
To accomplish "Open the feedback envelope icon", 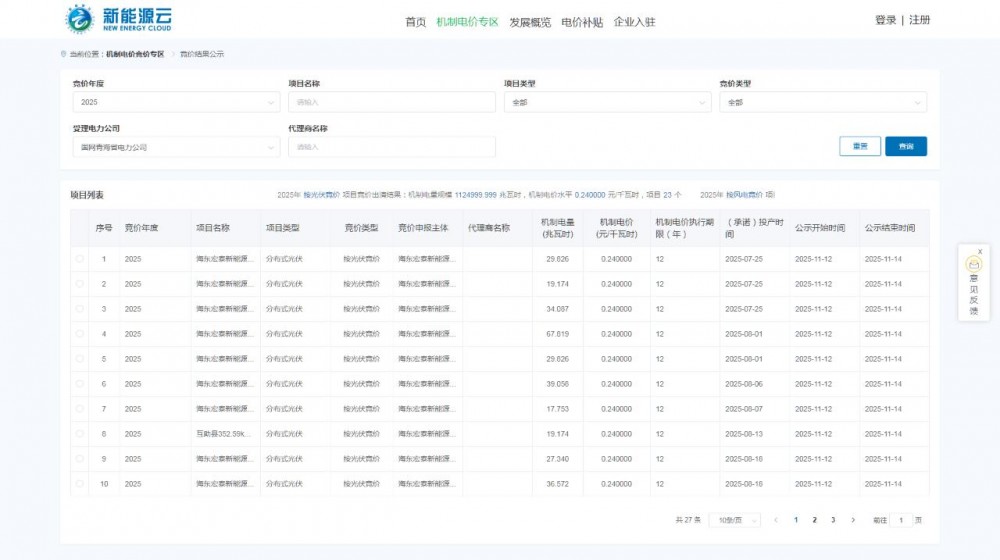I will (973, 265).
